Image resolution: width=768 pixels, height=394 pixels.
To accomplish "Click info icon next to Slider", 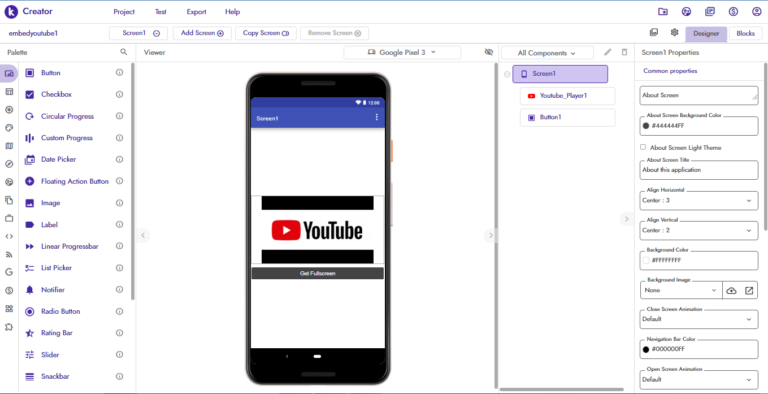I will coord(119,354).
